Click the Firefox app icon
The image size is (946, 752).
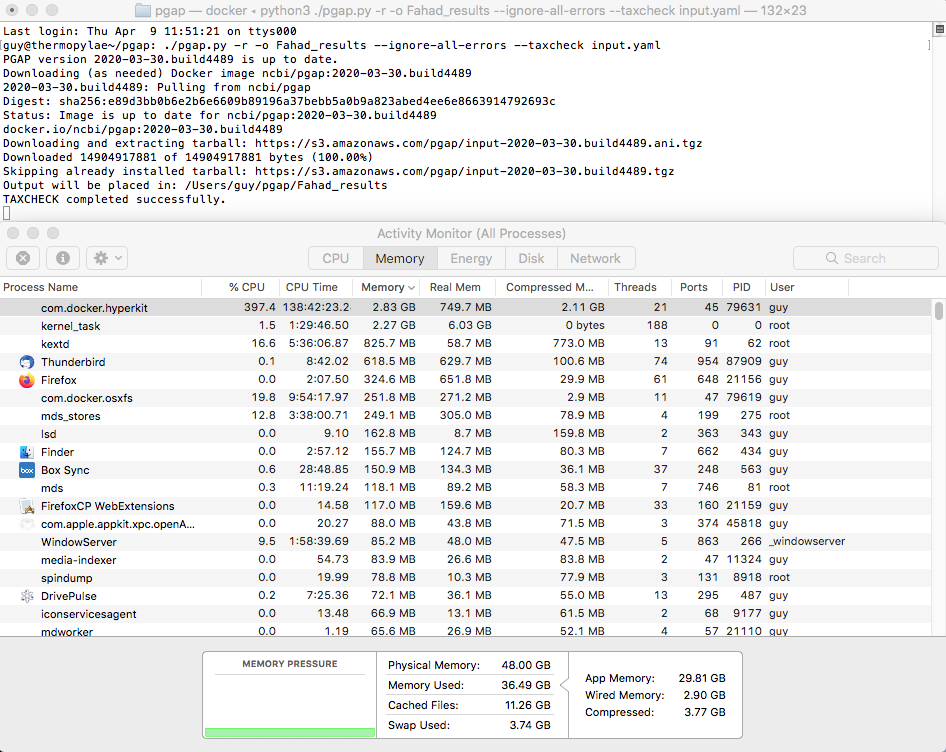click(x=27, y=380)
